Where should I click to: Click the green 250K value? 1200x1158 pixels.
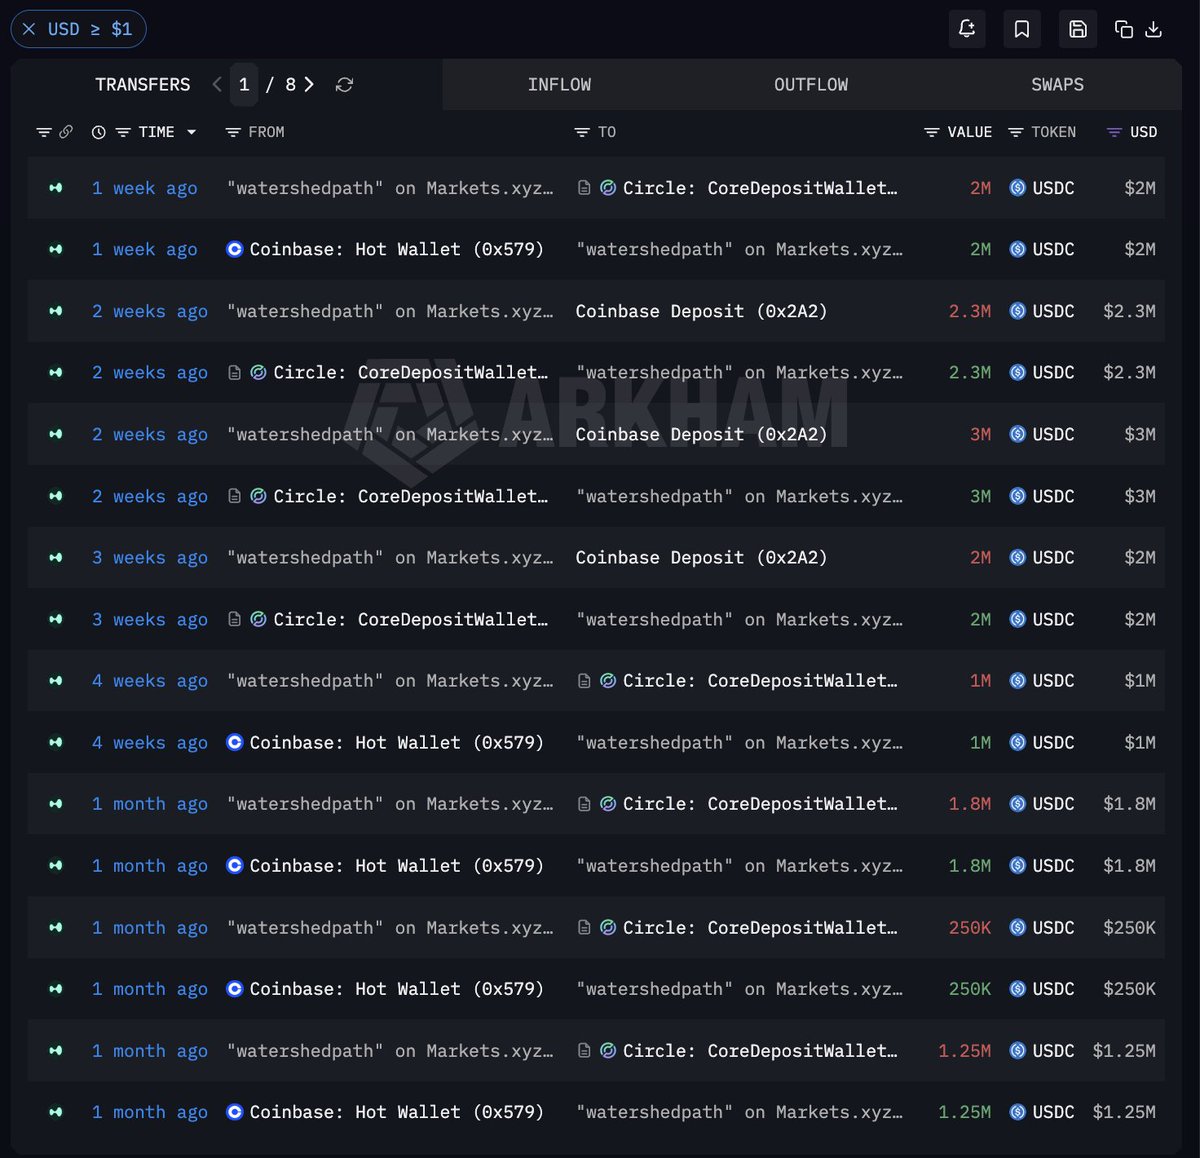tap(970, 989)
